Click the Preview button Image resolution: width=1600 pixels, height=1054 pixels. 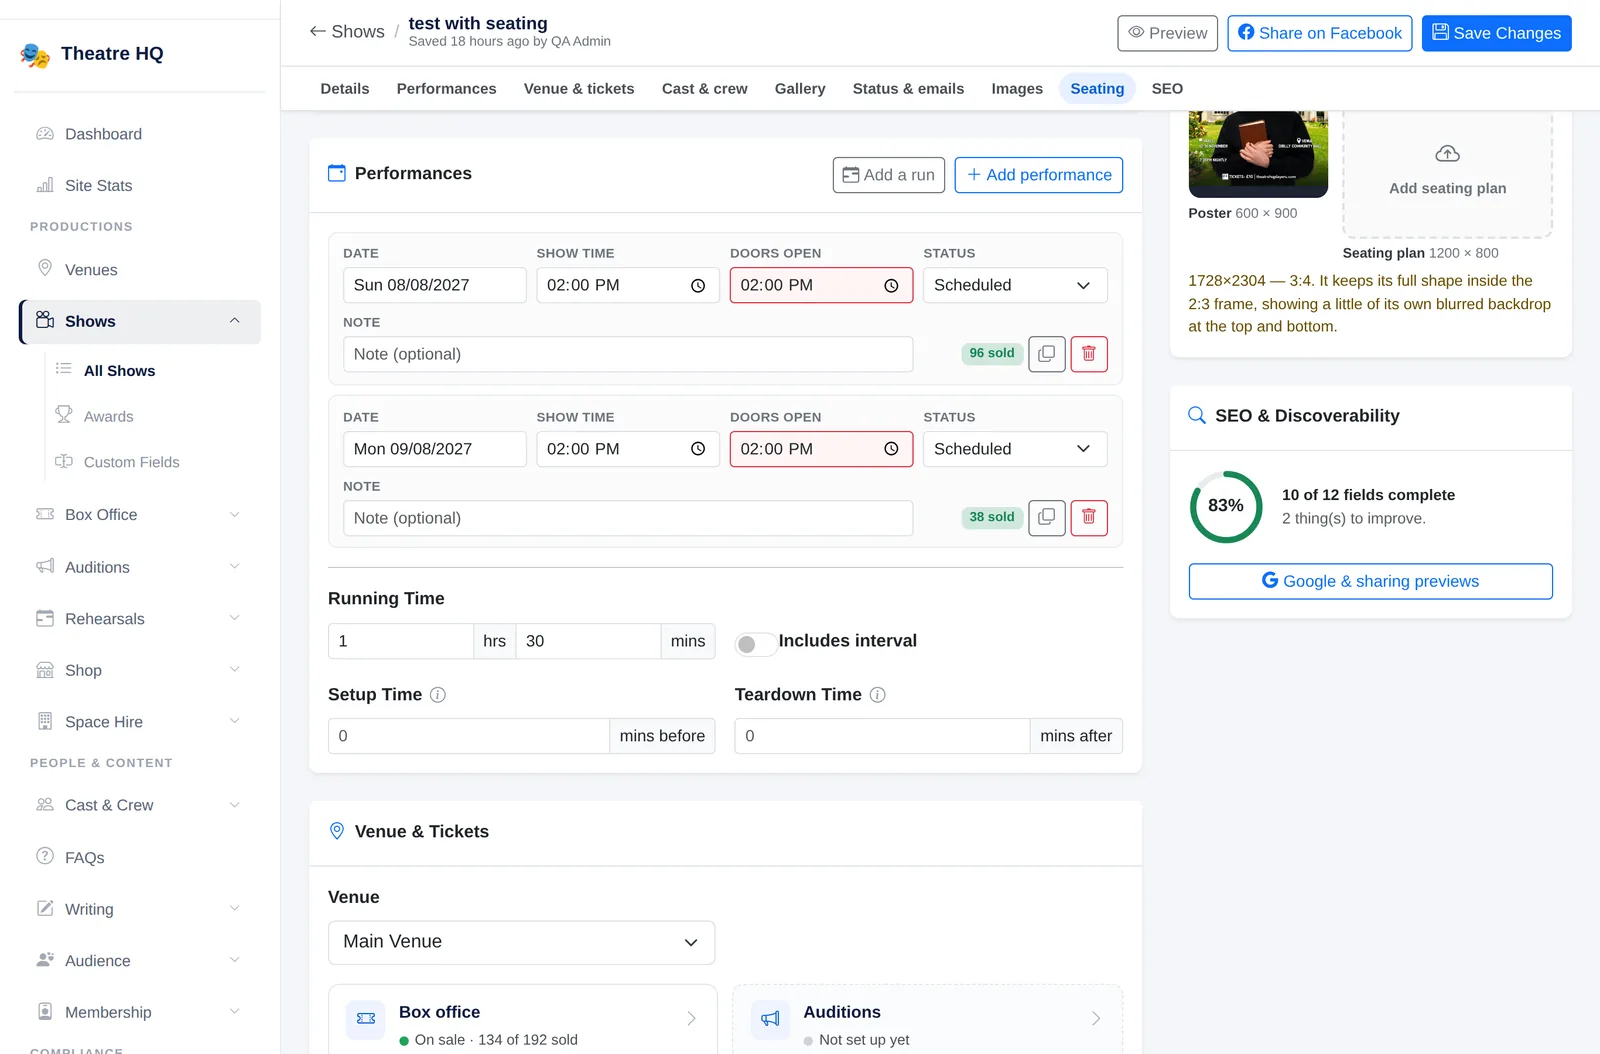(x=1167, y=33)
